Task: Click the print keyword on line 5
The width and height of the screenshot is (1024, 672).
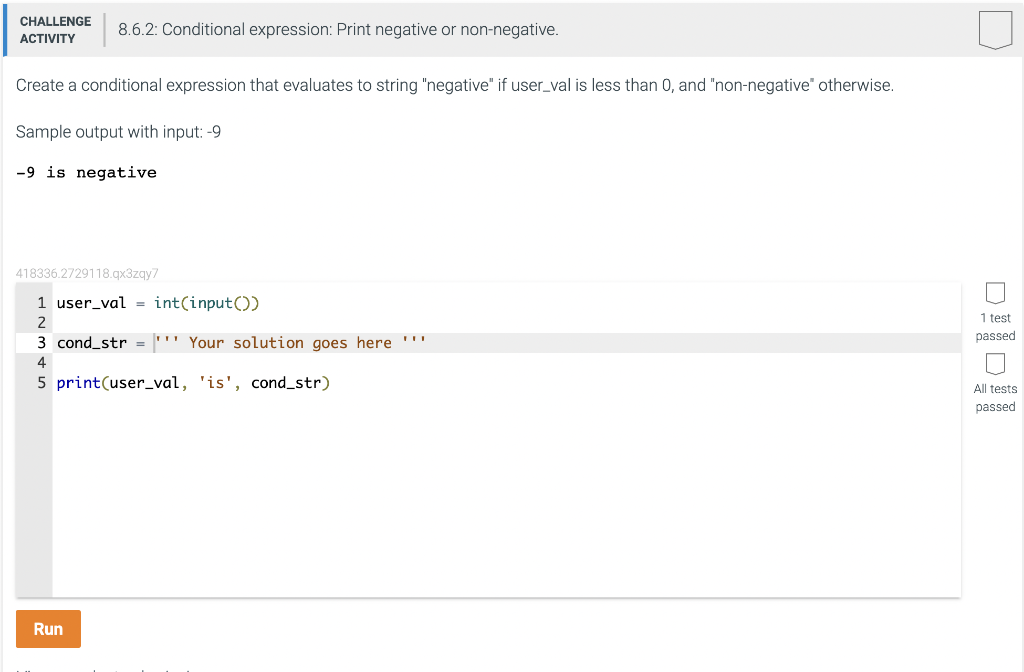Action: (78, 383)
